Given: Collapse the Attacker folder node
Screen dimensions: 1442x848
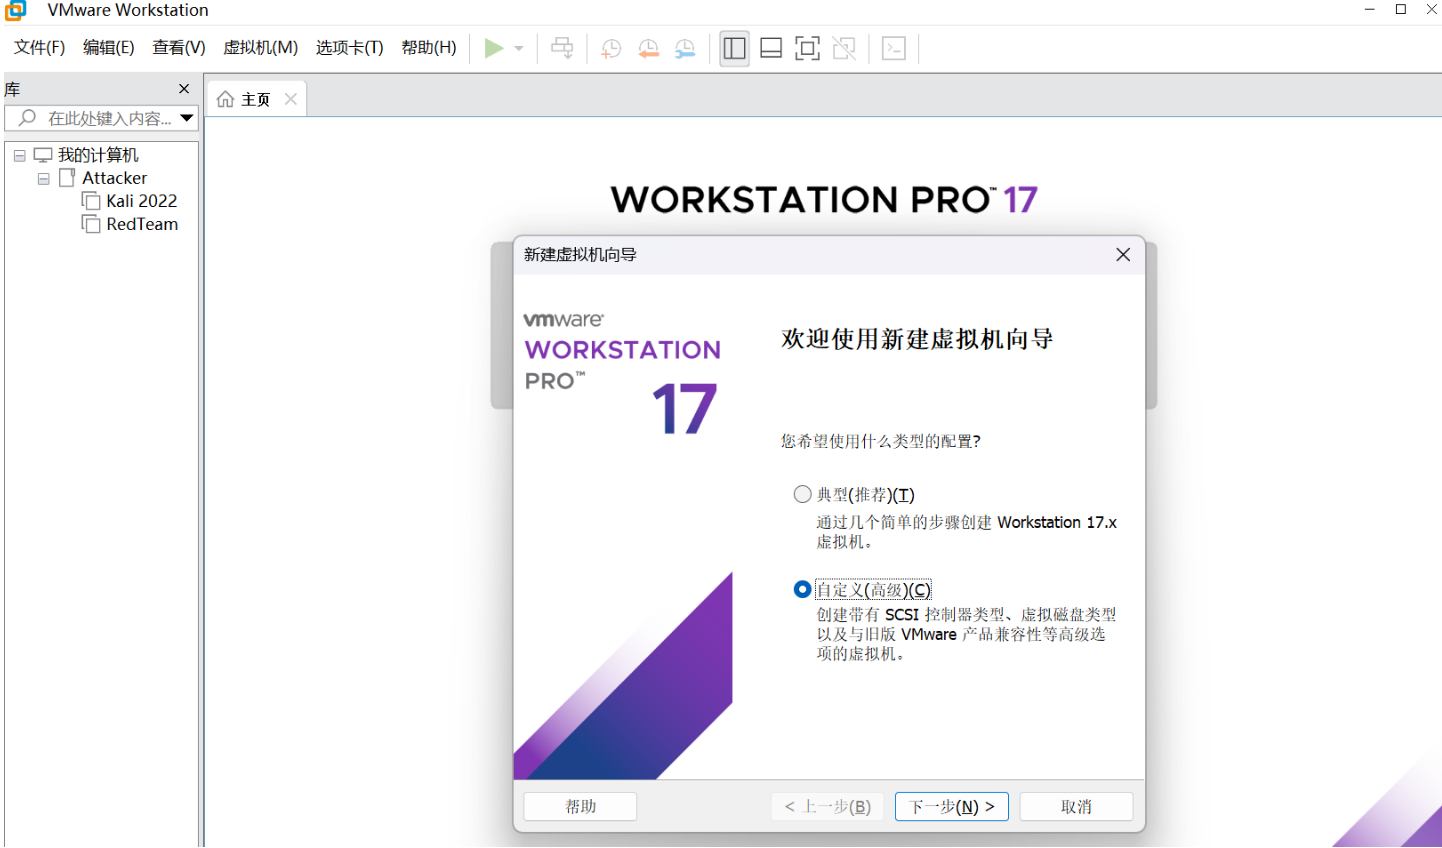Looking at the screenshot, I should click(43, 179).
